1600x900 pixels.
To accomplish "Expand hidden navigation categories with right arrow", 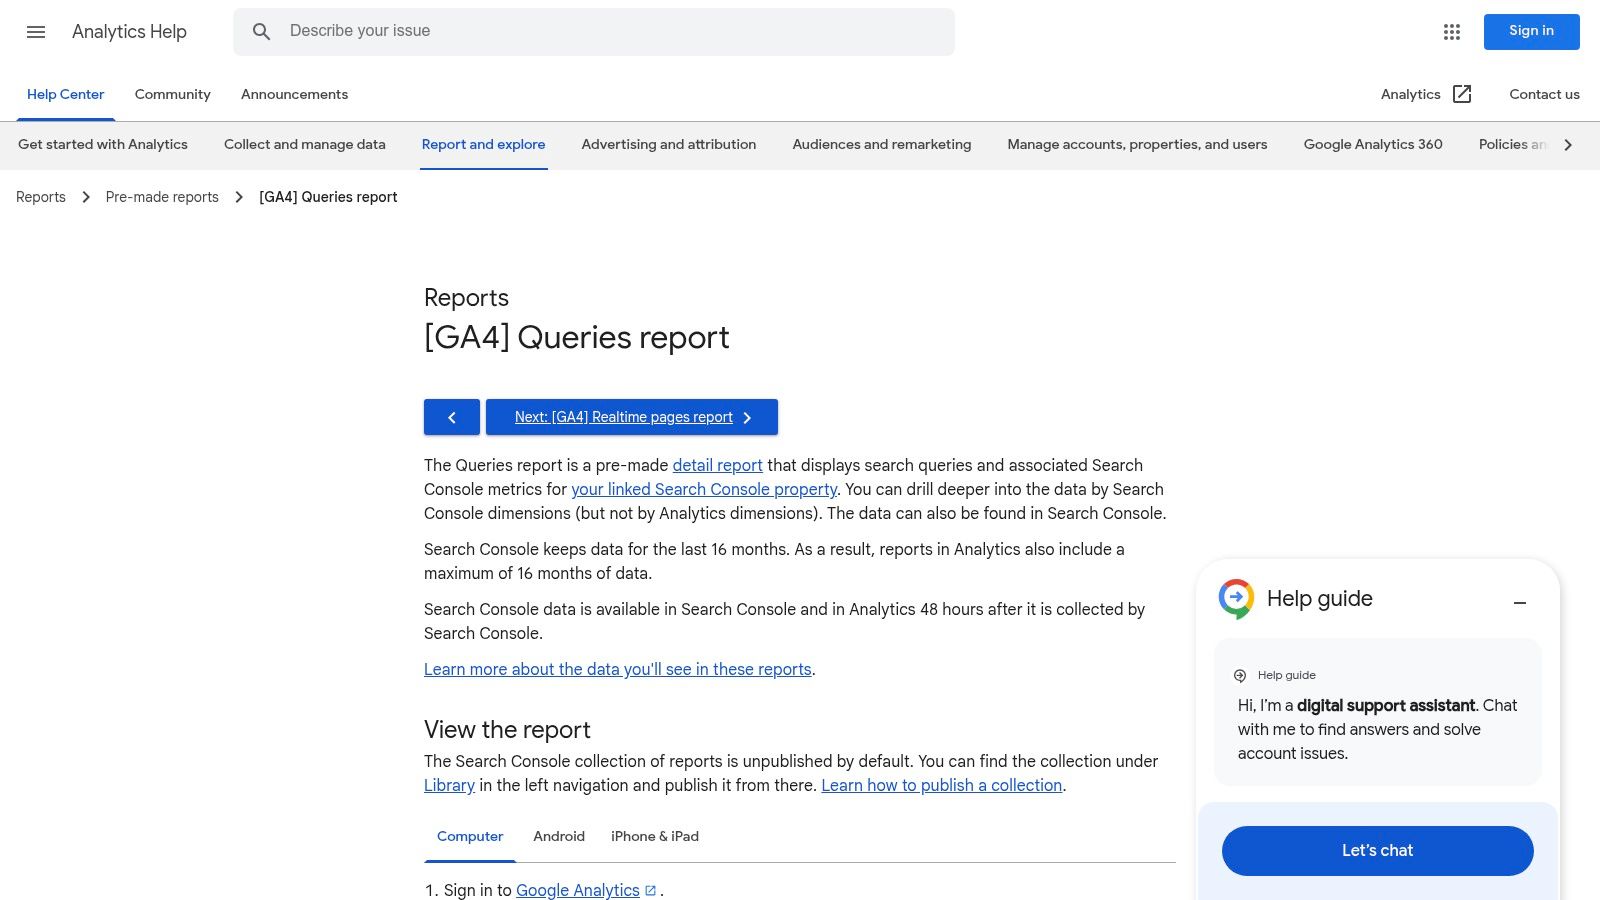I will pyautogui.click(x=1568, y=144).
